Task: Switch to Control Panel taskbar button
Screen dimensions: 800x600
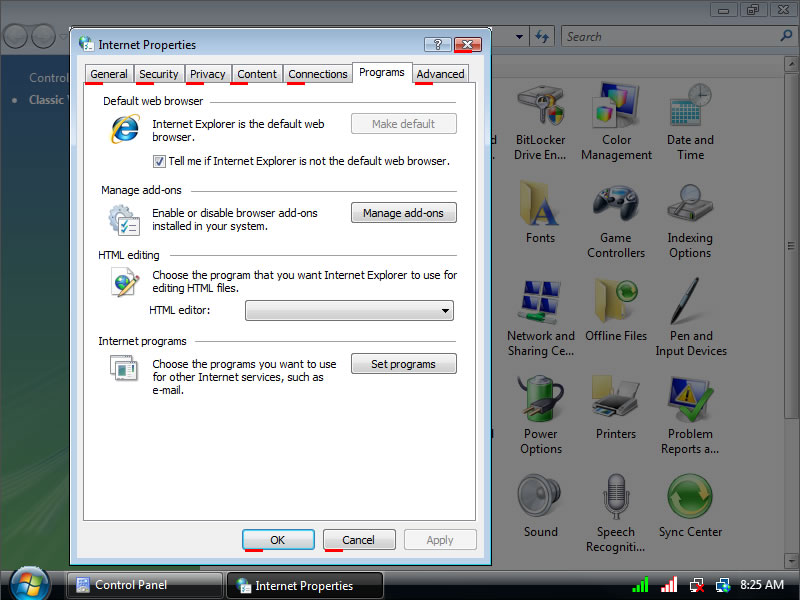Action: (144, 585)
